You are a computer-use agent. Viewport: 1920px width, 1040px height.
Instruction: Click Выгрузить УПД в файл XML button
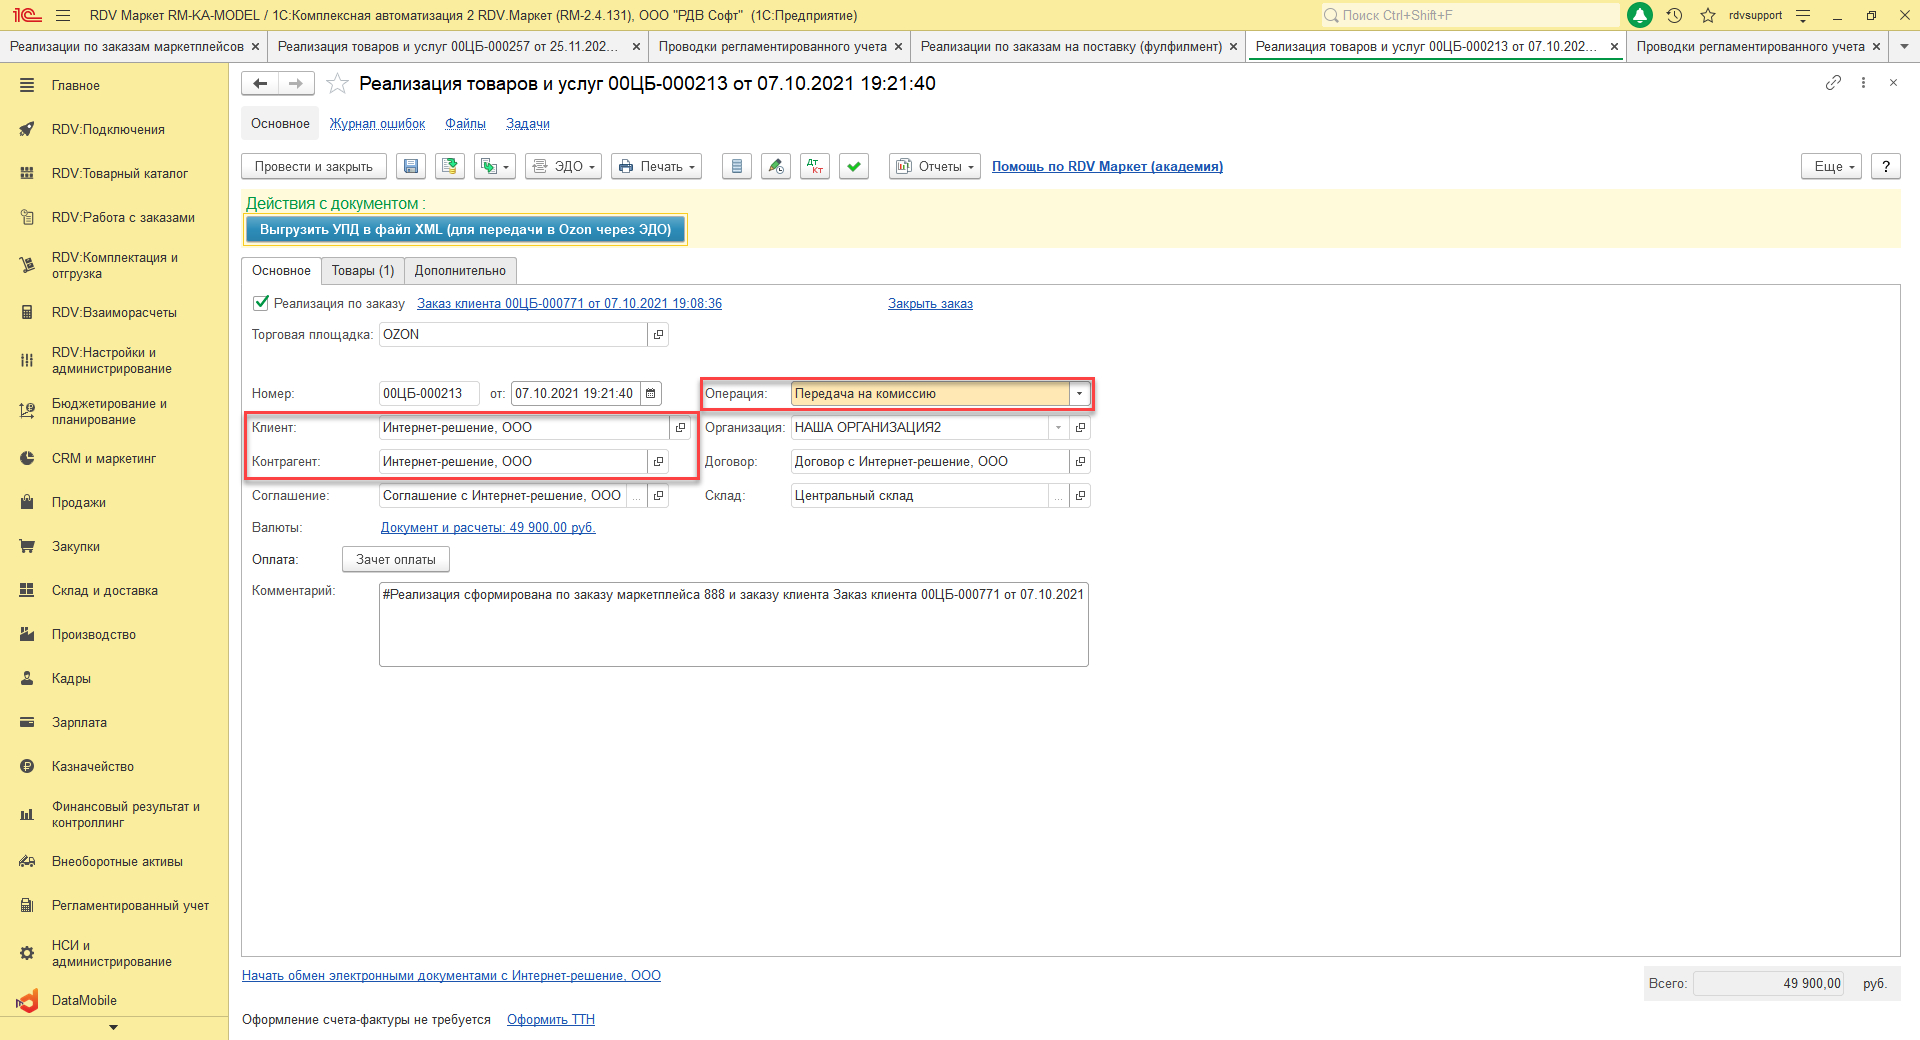(465, 230)
